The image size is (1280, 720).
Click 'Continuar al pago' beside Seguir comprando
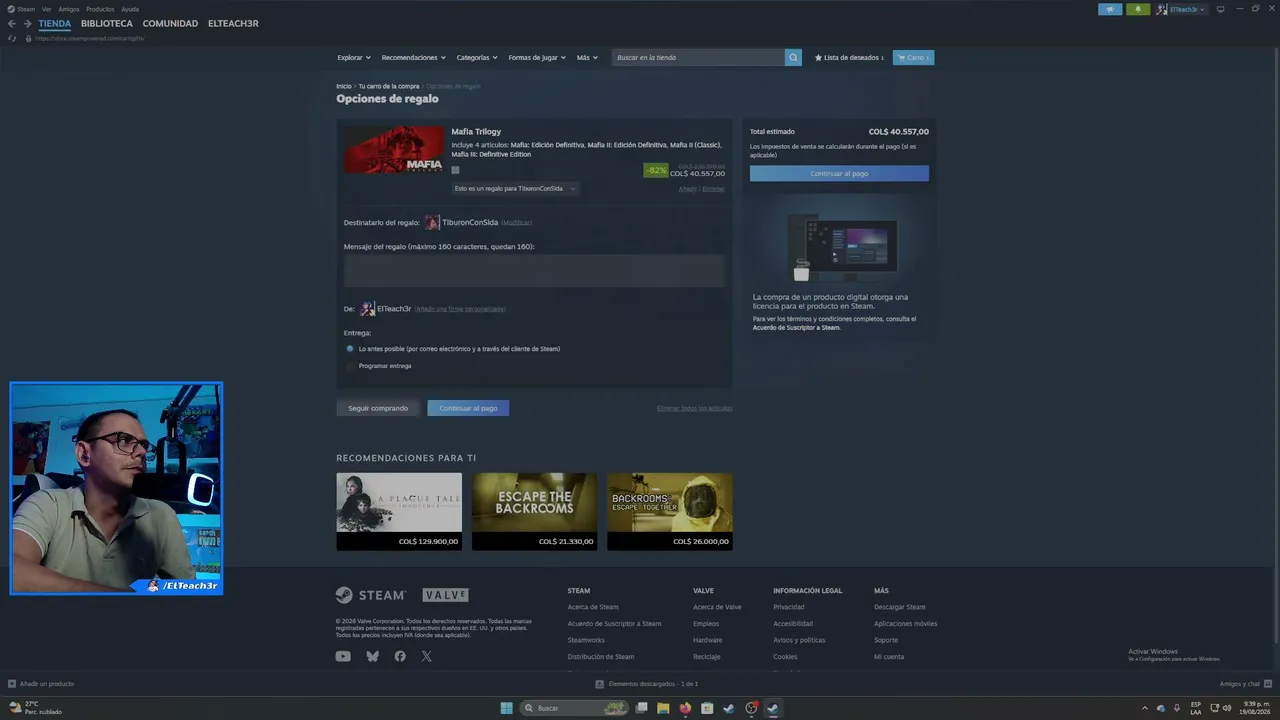click(468, 408)
